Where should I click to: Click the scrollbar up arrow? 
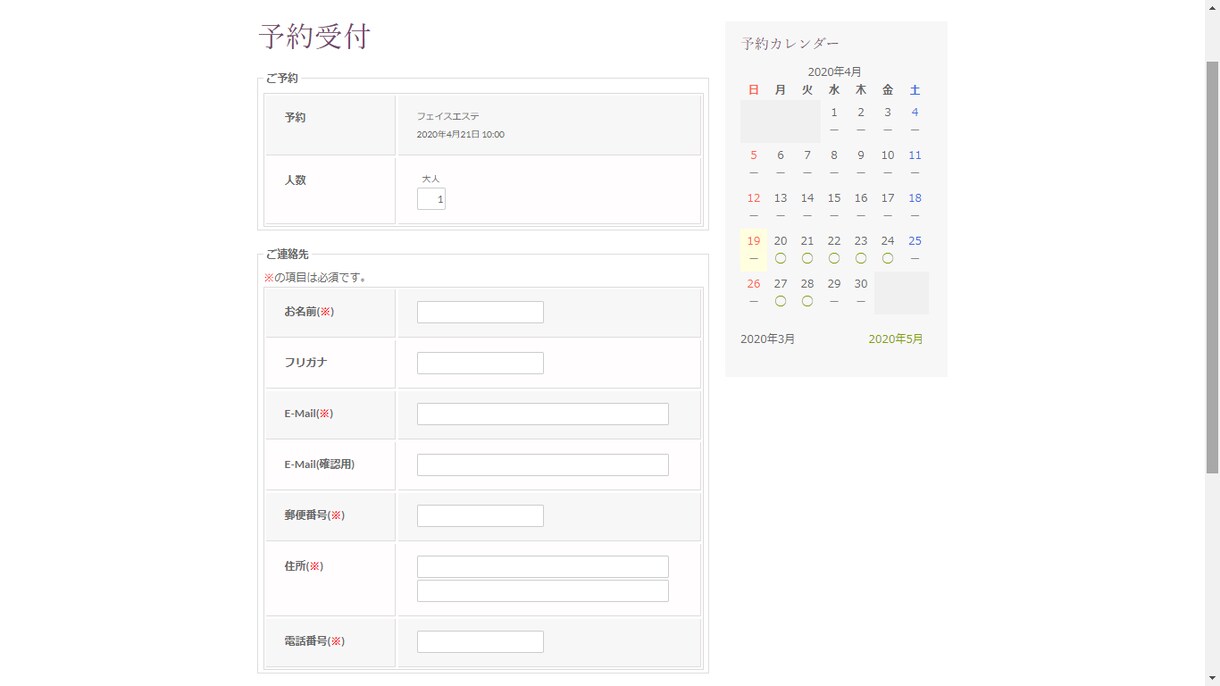1212,7
